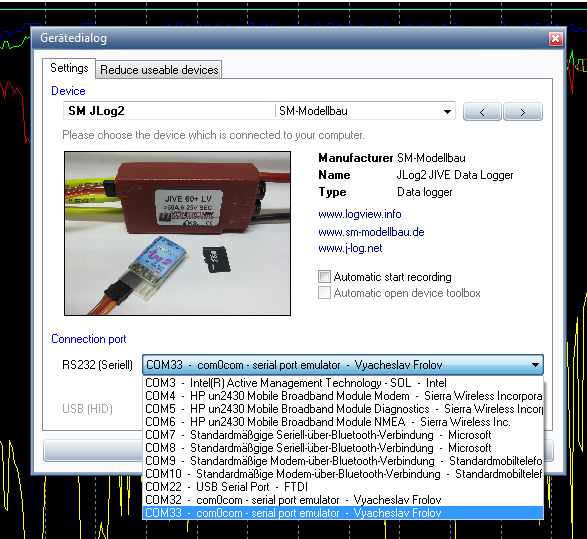Select COM32 com0com serial port emulator
587x539 pixels.
343,500
